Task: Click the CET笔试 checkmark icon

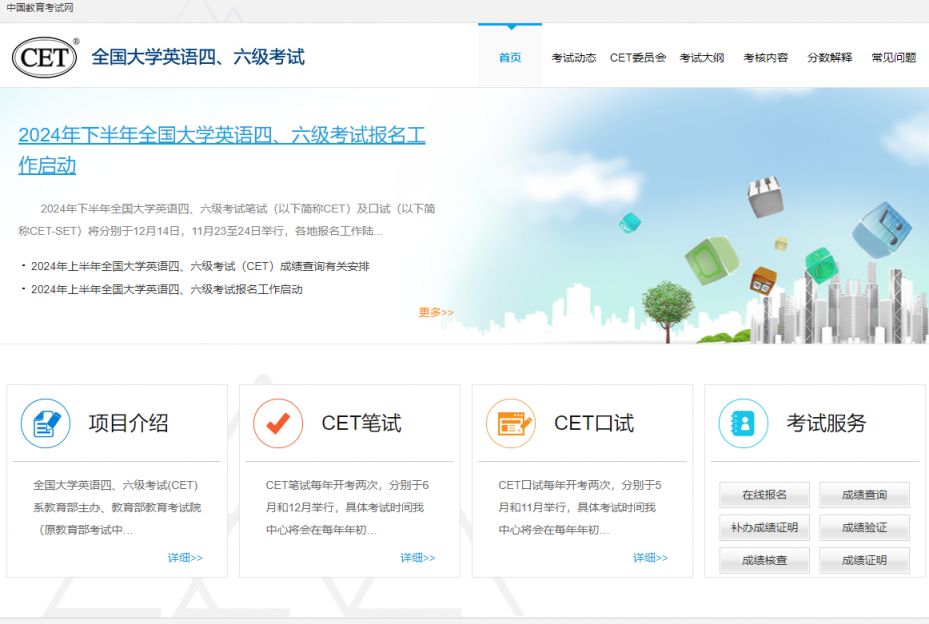Action: [x=278, y=423]
